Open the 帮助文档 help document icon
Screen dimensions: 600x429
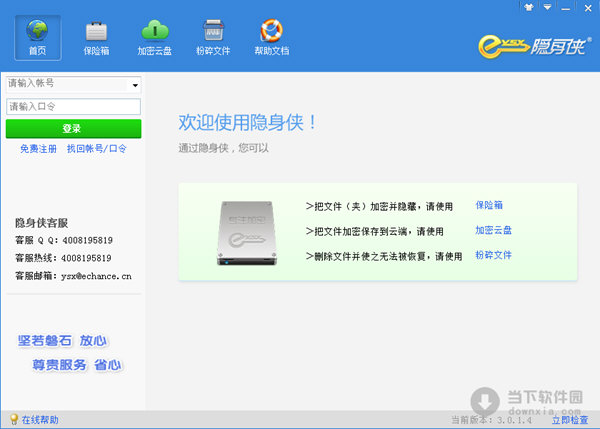coord(270,32)
